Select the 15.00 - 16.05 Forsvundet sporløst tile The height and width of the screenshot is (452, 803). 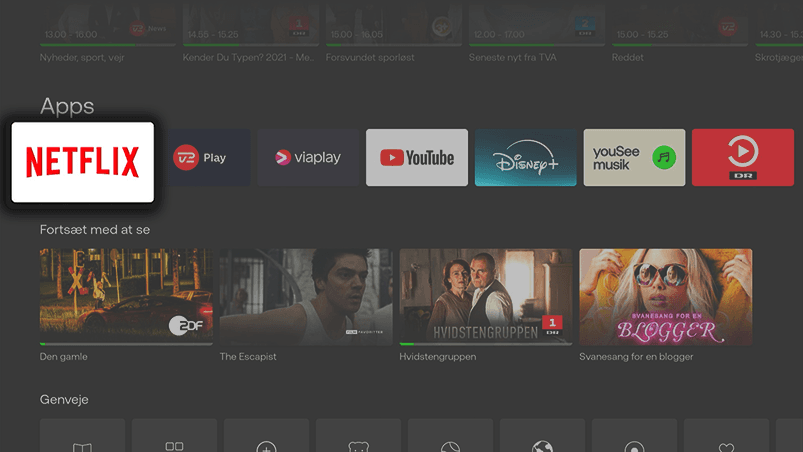click(x=394, y=25)
